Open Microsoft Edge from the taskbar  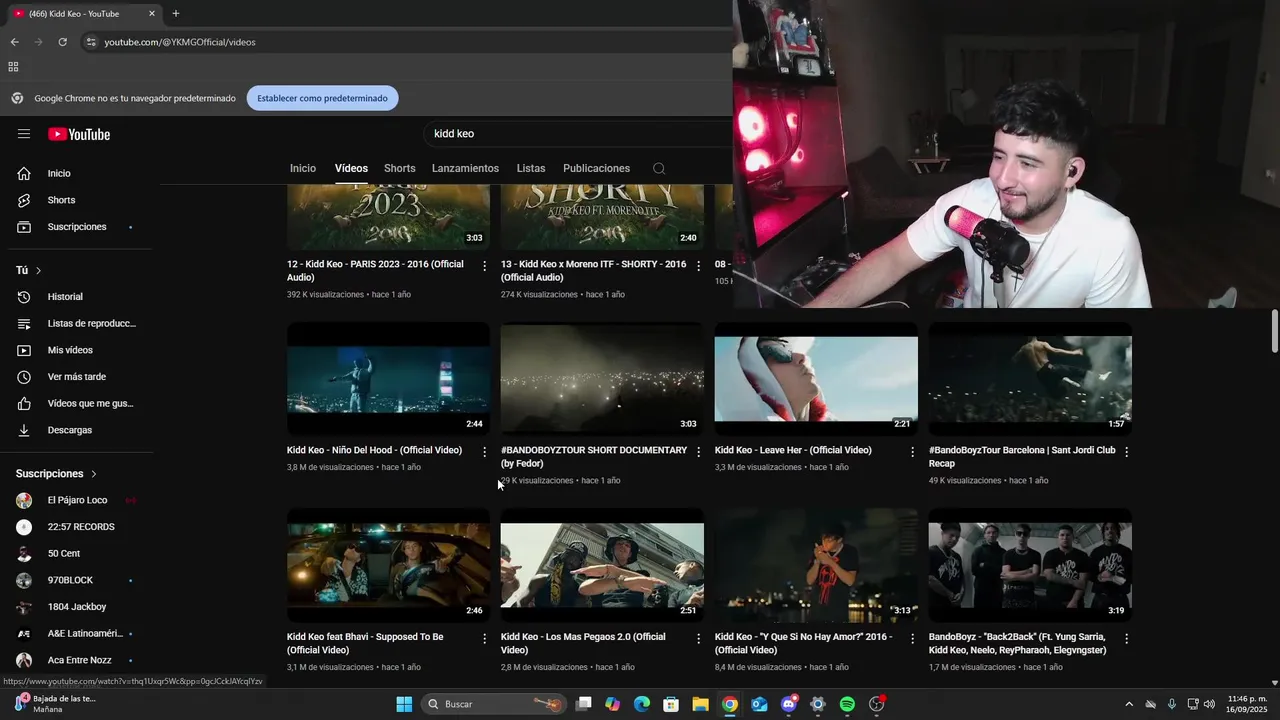coord(641,704)
